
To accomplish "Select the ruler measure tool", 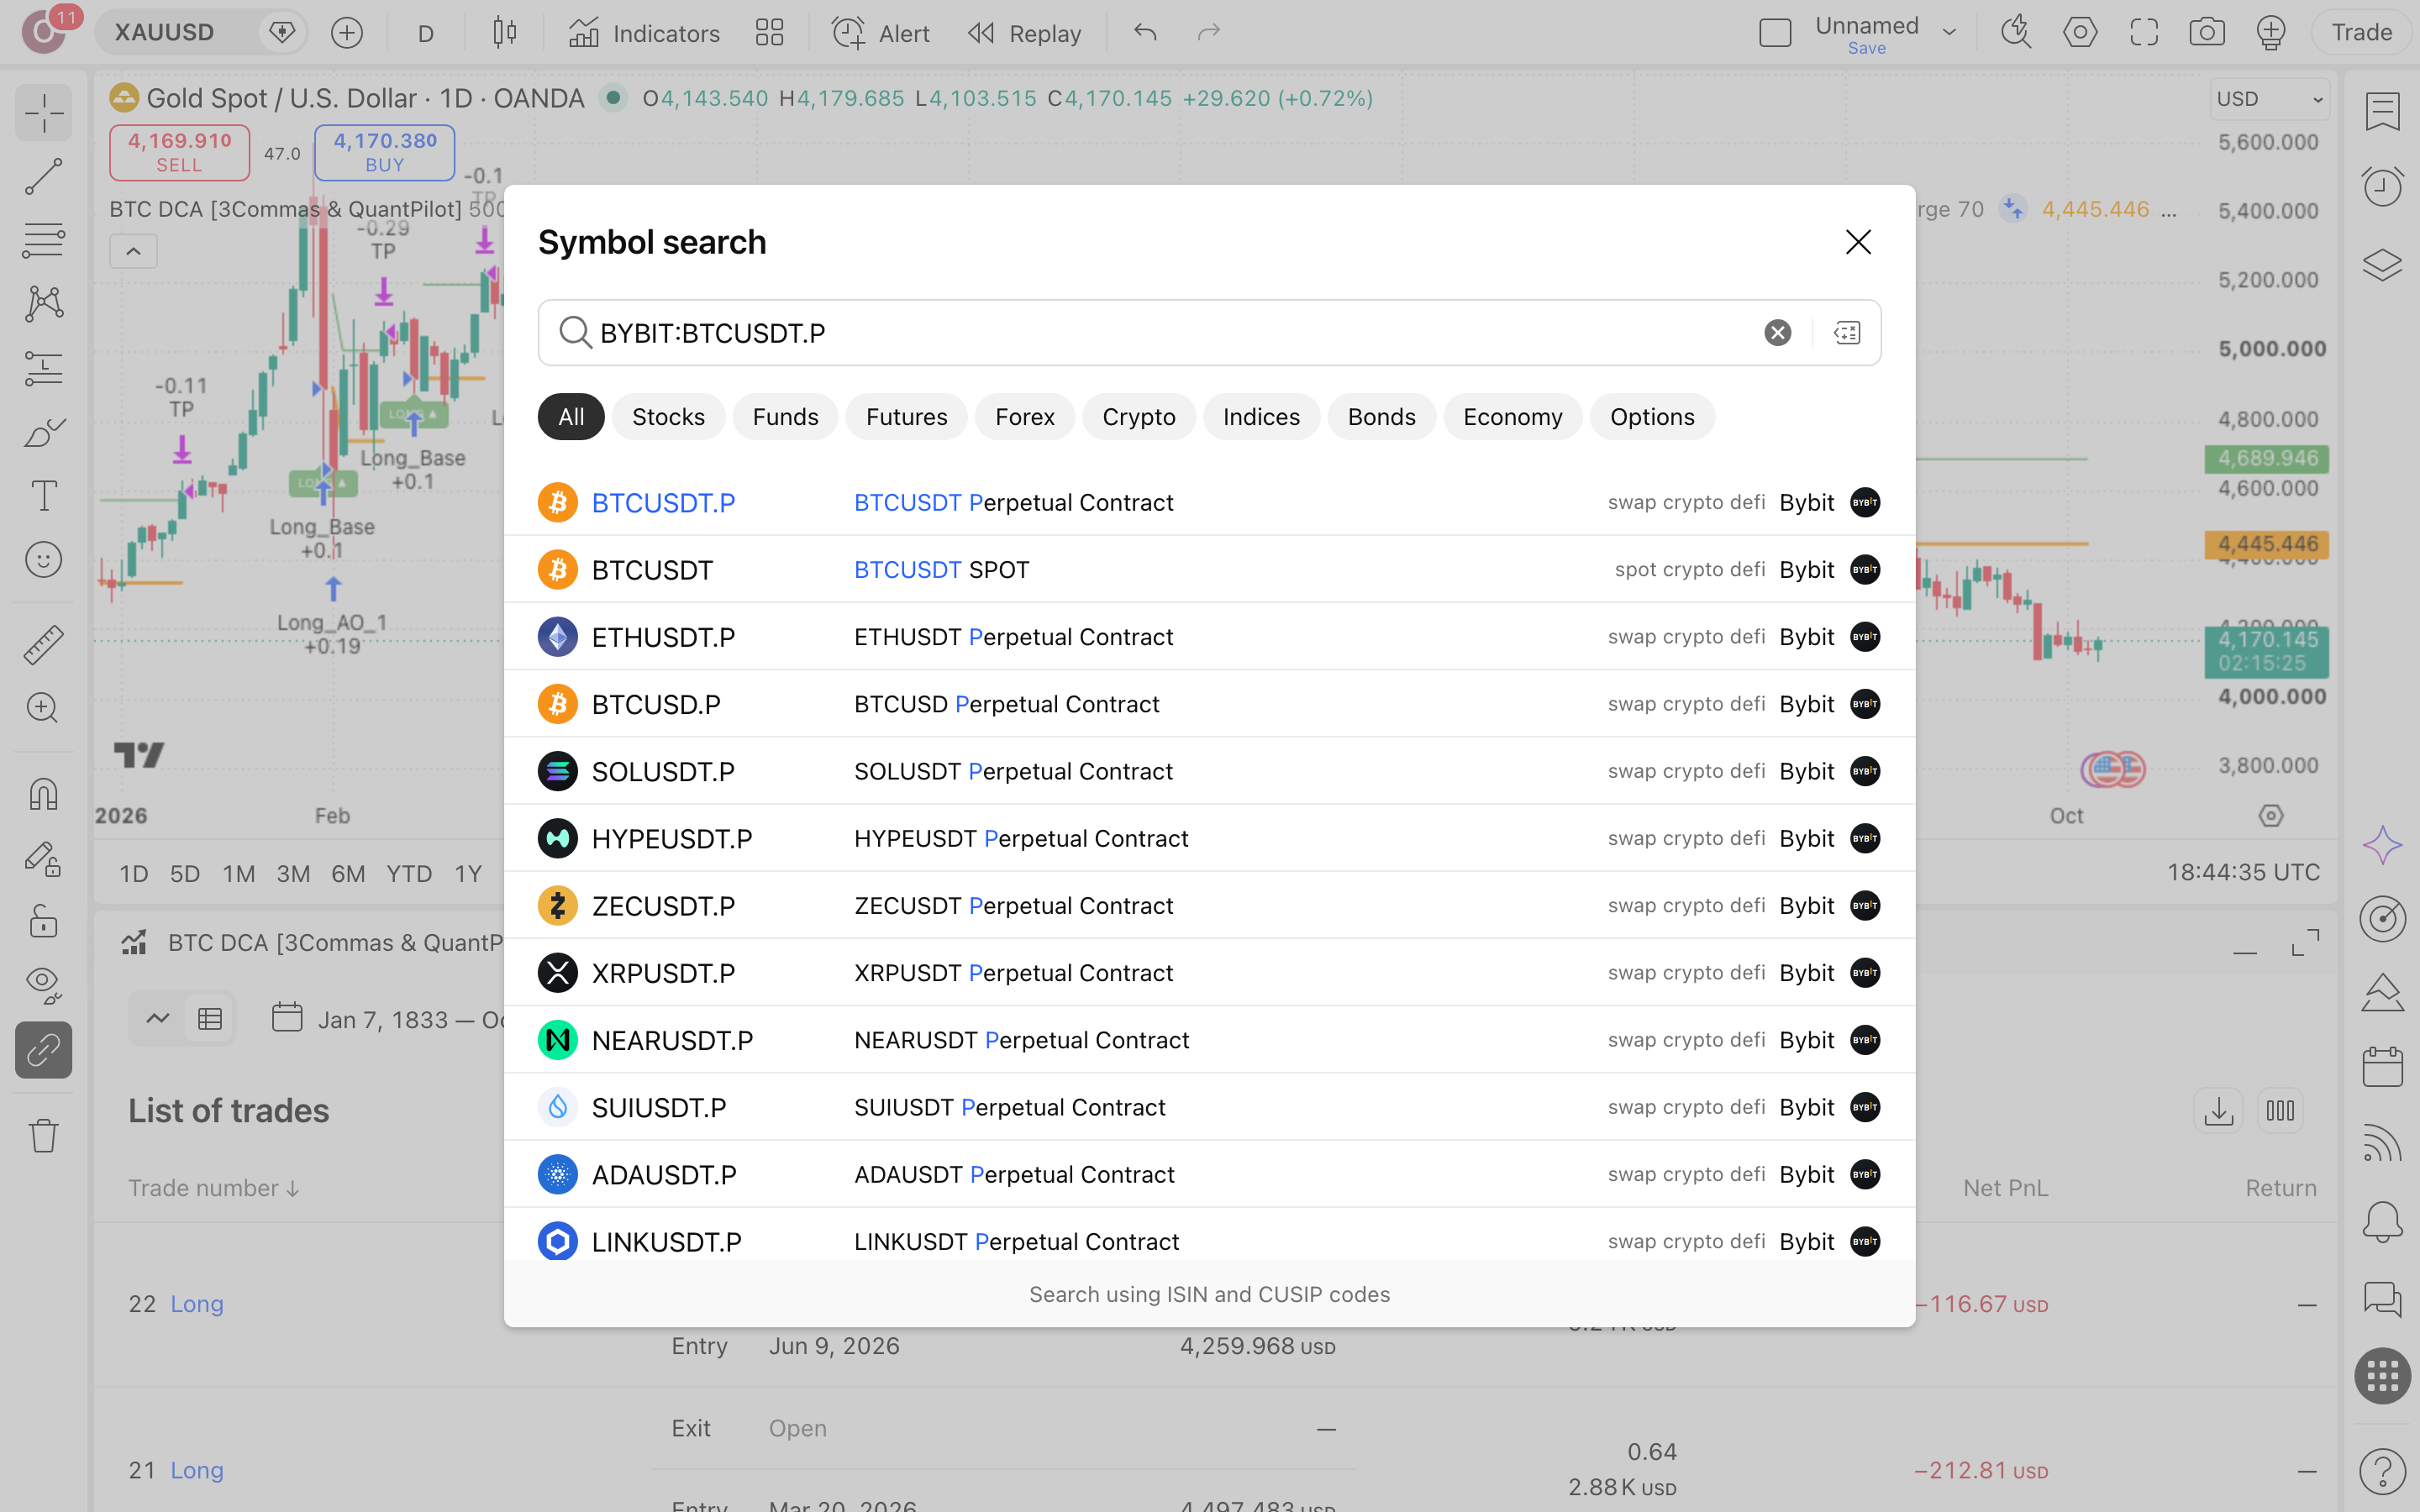I will [x=43, y=645].
